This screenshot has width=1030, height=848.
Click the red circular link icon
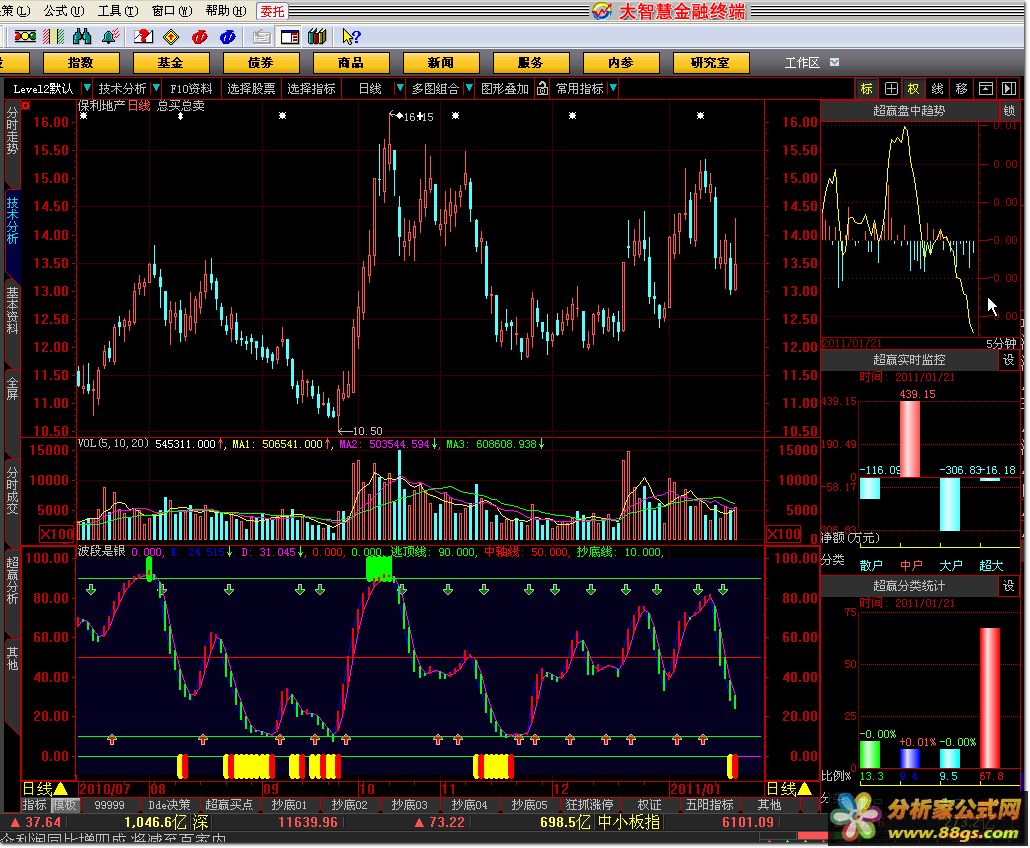tap(200, 37)
